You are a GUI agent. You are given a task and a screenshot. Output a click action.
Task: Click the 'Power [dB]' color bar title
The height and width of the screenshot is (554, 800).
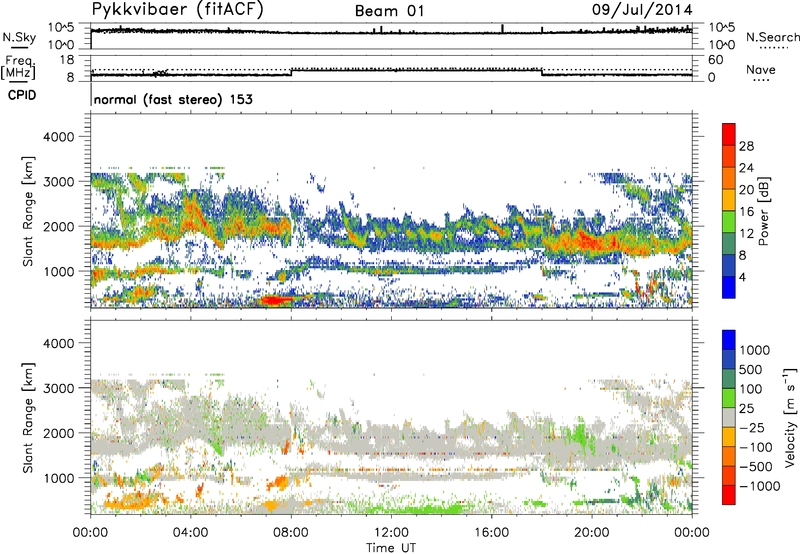tap(763, 211)
